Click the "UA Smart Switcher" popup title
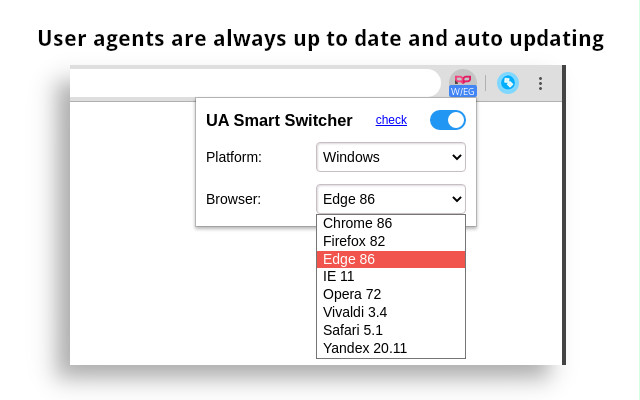 point(279,121)
